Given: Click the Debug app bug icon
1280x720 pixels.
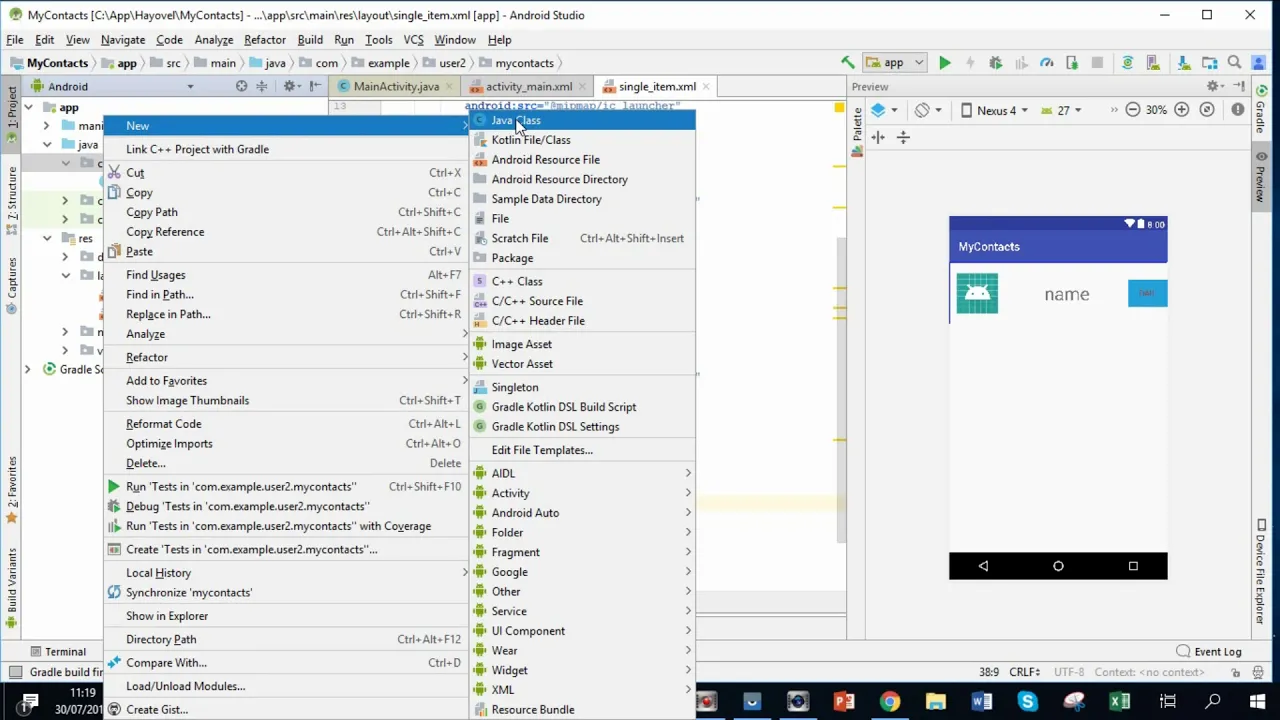Looking at the screenshot, I should point(995,62).
